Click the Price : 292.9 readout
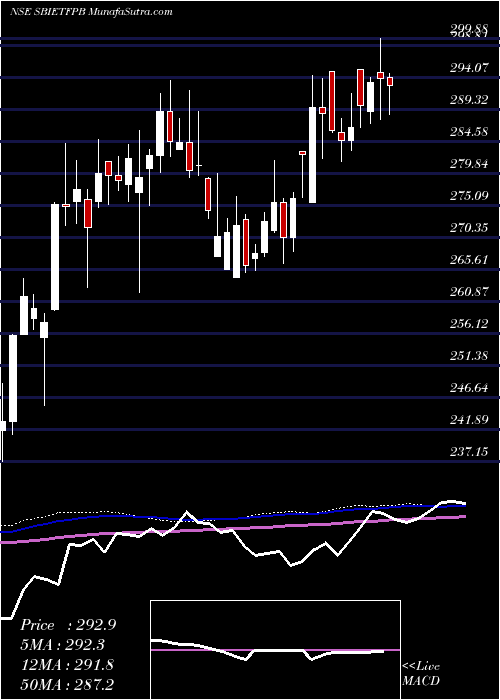Viewport: 500px width, 700px height. click(68, 625)
